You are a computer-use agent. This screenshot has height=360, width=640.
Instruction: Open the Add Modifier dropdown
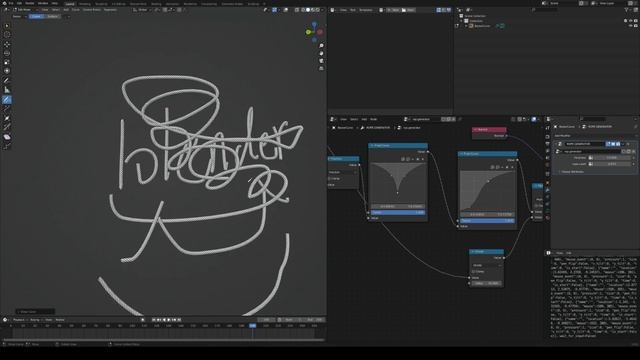(562, 136)
